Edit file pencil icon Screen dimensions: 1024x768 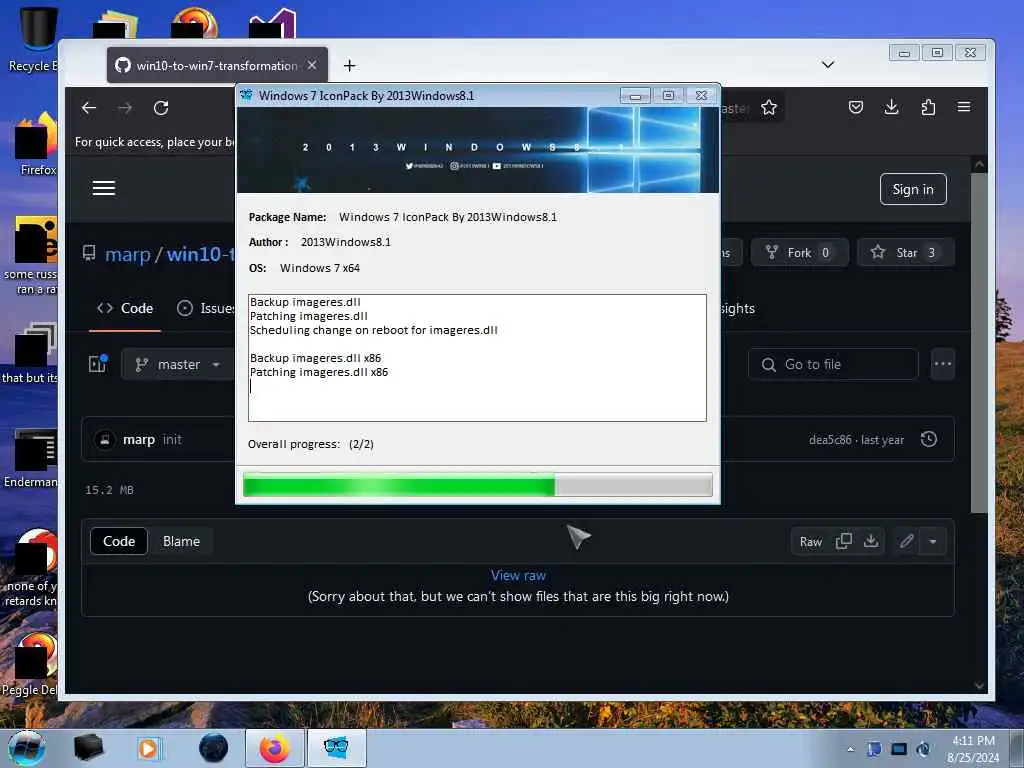coord(906,541)
